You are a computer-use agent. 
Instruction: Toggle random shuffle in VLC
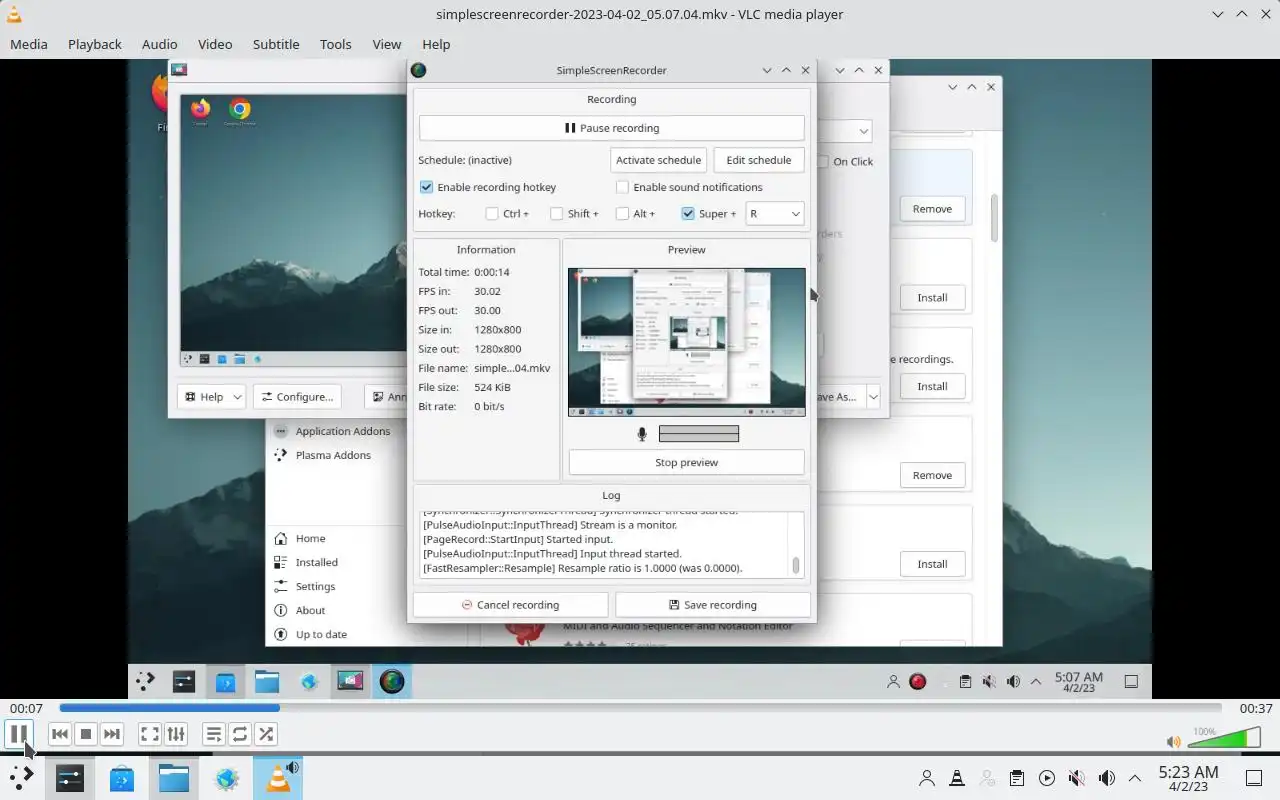266,734
